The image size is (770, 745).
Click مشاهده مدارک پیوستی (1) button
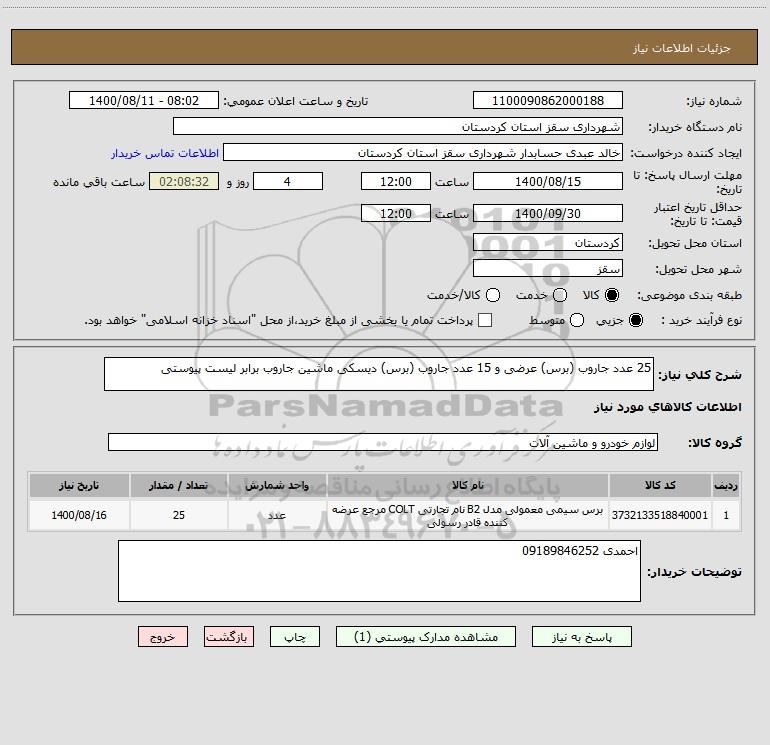click(x=426, y=637)
